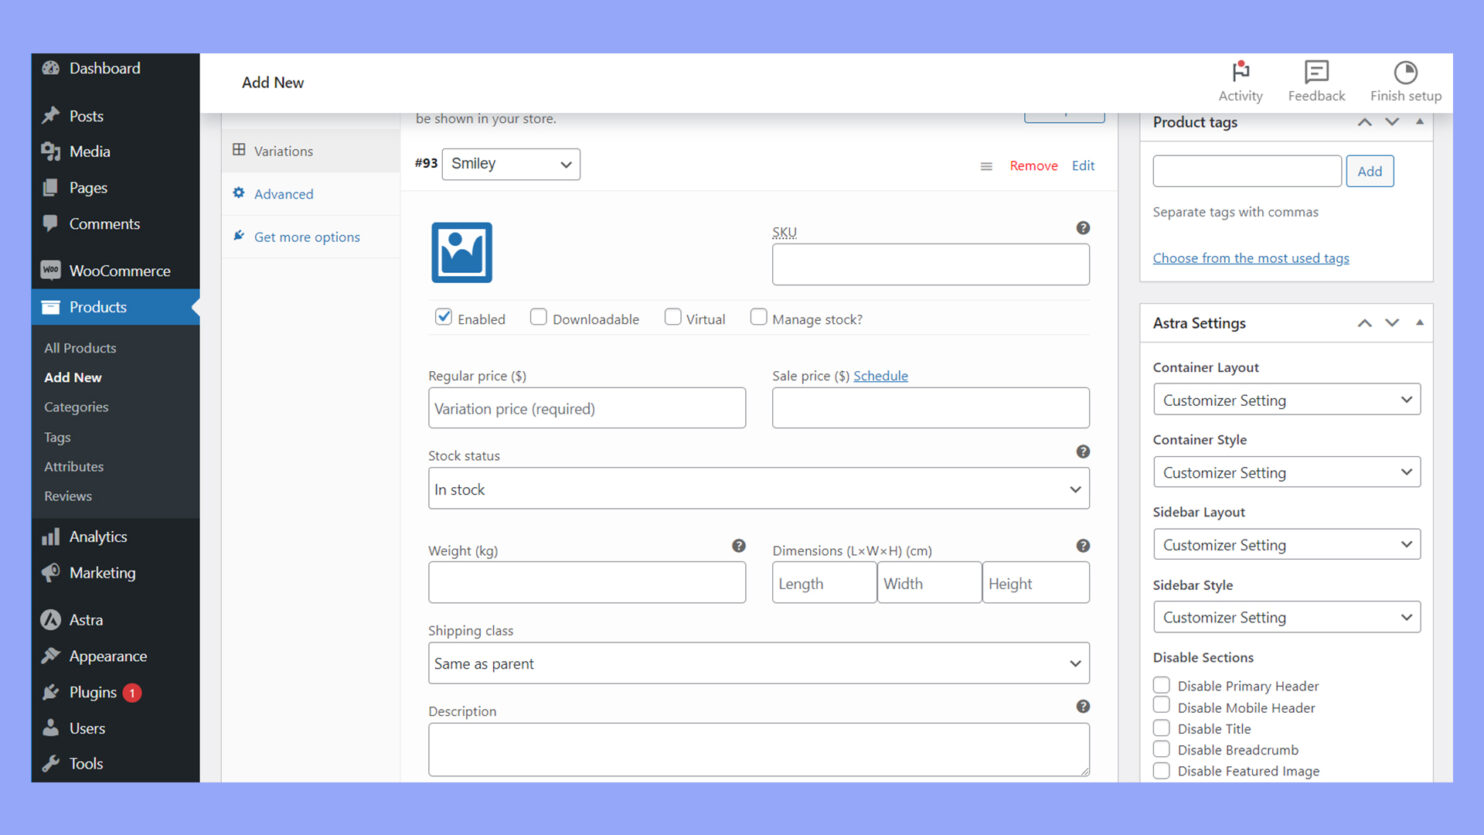Open the variation attribute dropdown showing Smiley
Viewport: 1484px width, 835px height.
click(x=510, y=164)
